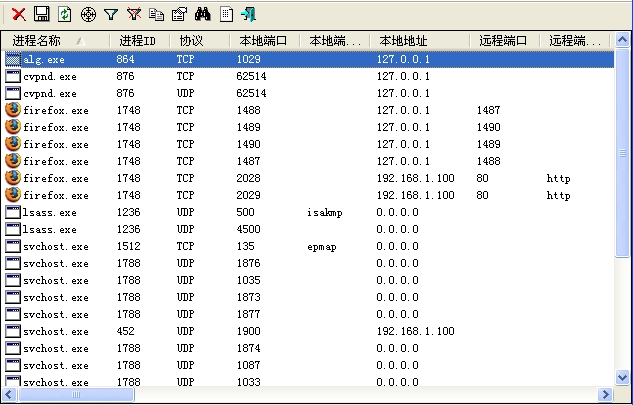Click the truncated 远程端... column header
This screenshot has width=633, height=405.
pos(575,41)
